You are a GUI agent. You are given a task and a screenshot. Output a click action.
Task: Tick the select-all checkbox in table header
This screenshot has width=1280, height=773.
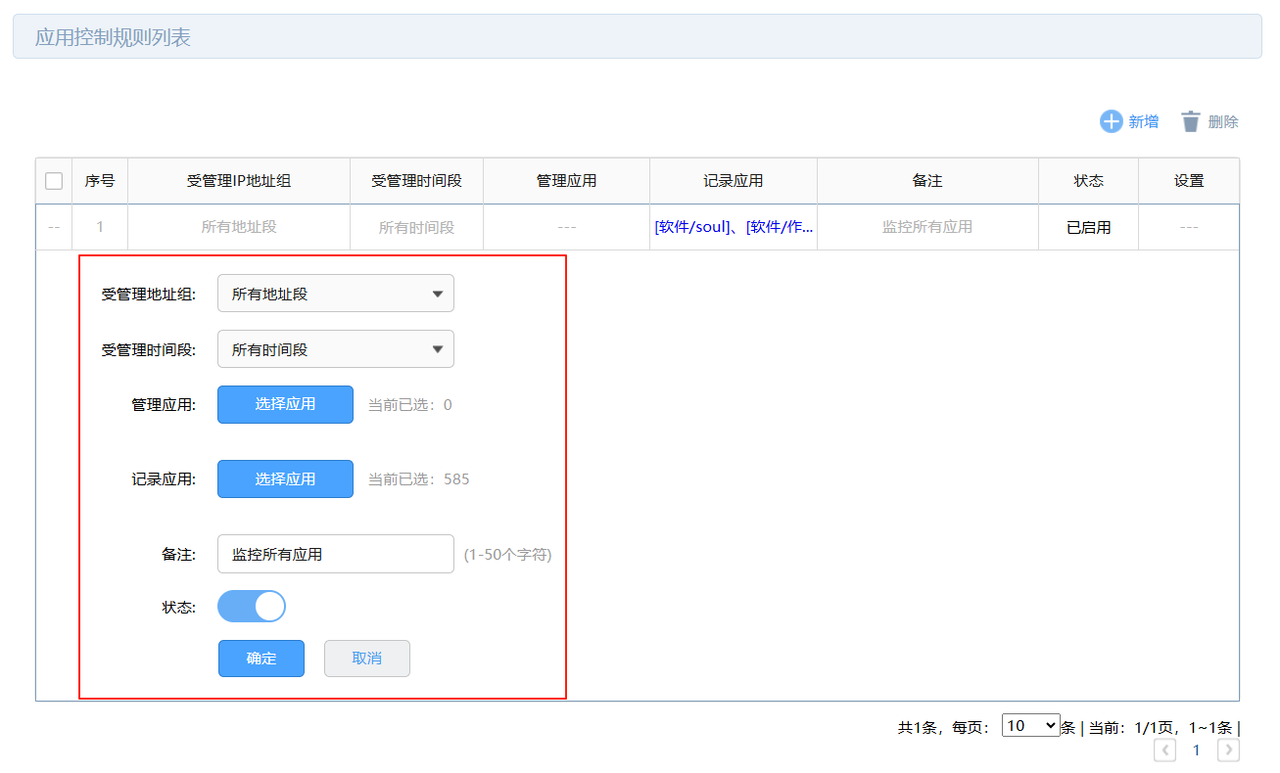(x=54, y=181)
